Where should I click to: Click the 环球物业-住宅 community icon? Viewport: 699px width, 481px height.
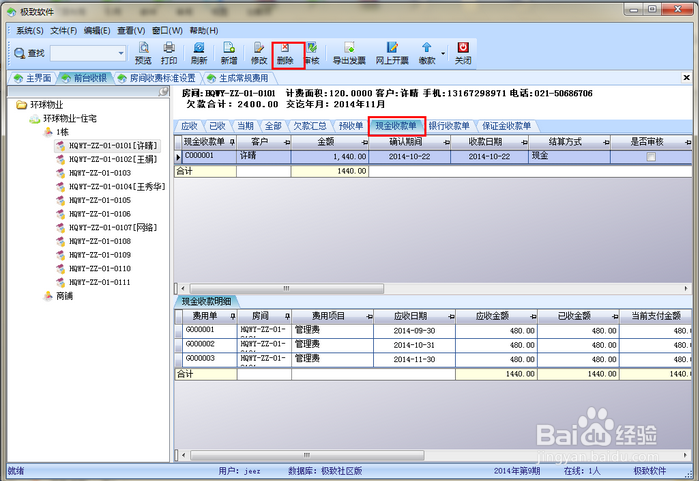[35, 119]
